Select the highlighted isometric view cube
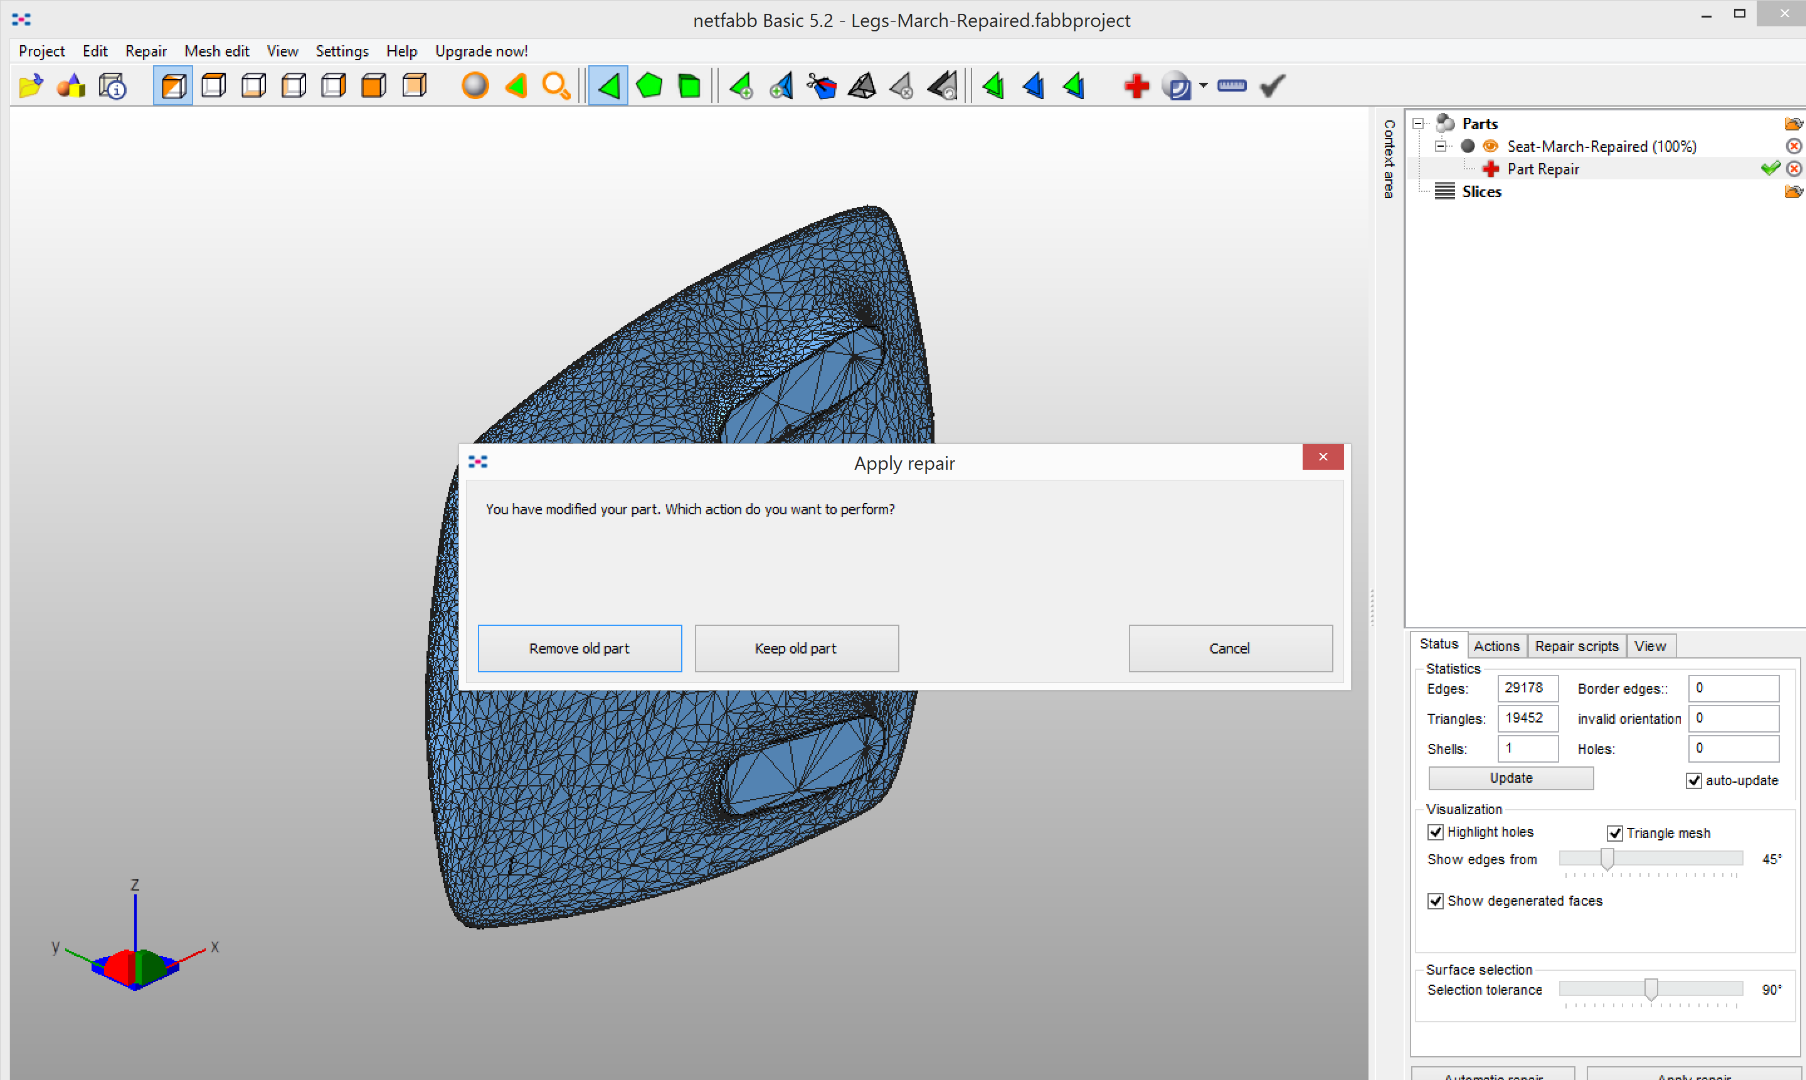Viewport: 1806px width, 1080px height. point(173,86)
